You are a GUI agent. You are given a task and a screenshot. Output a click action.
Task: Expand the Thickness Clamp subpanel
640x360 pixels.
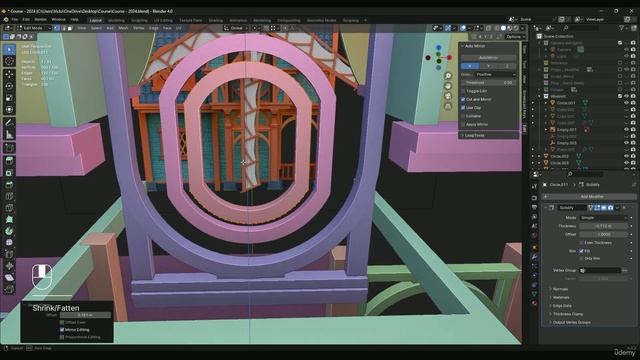567,314
